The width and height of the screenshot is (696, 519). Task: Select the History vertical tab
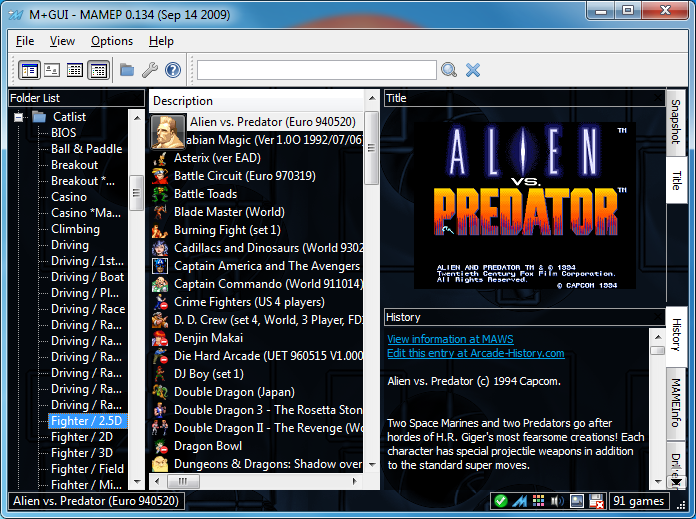676,335
